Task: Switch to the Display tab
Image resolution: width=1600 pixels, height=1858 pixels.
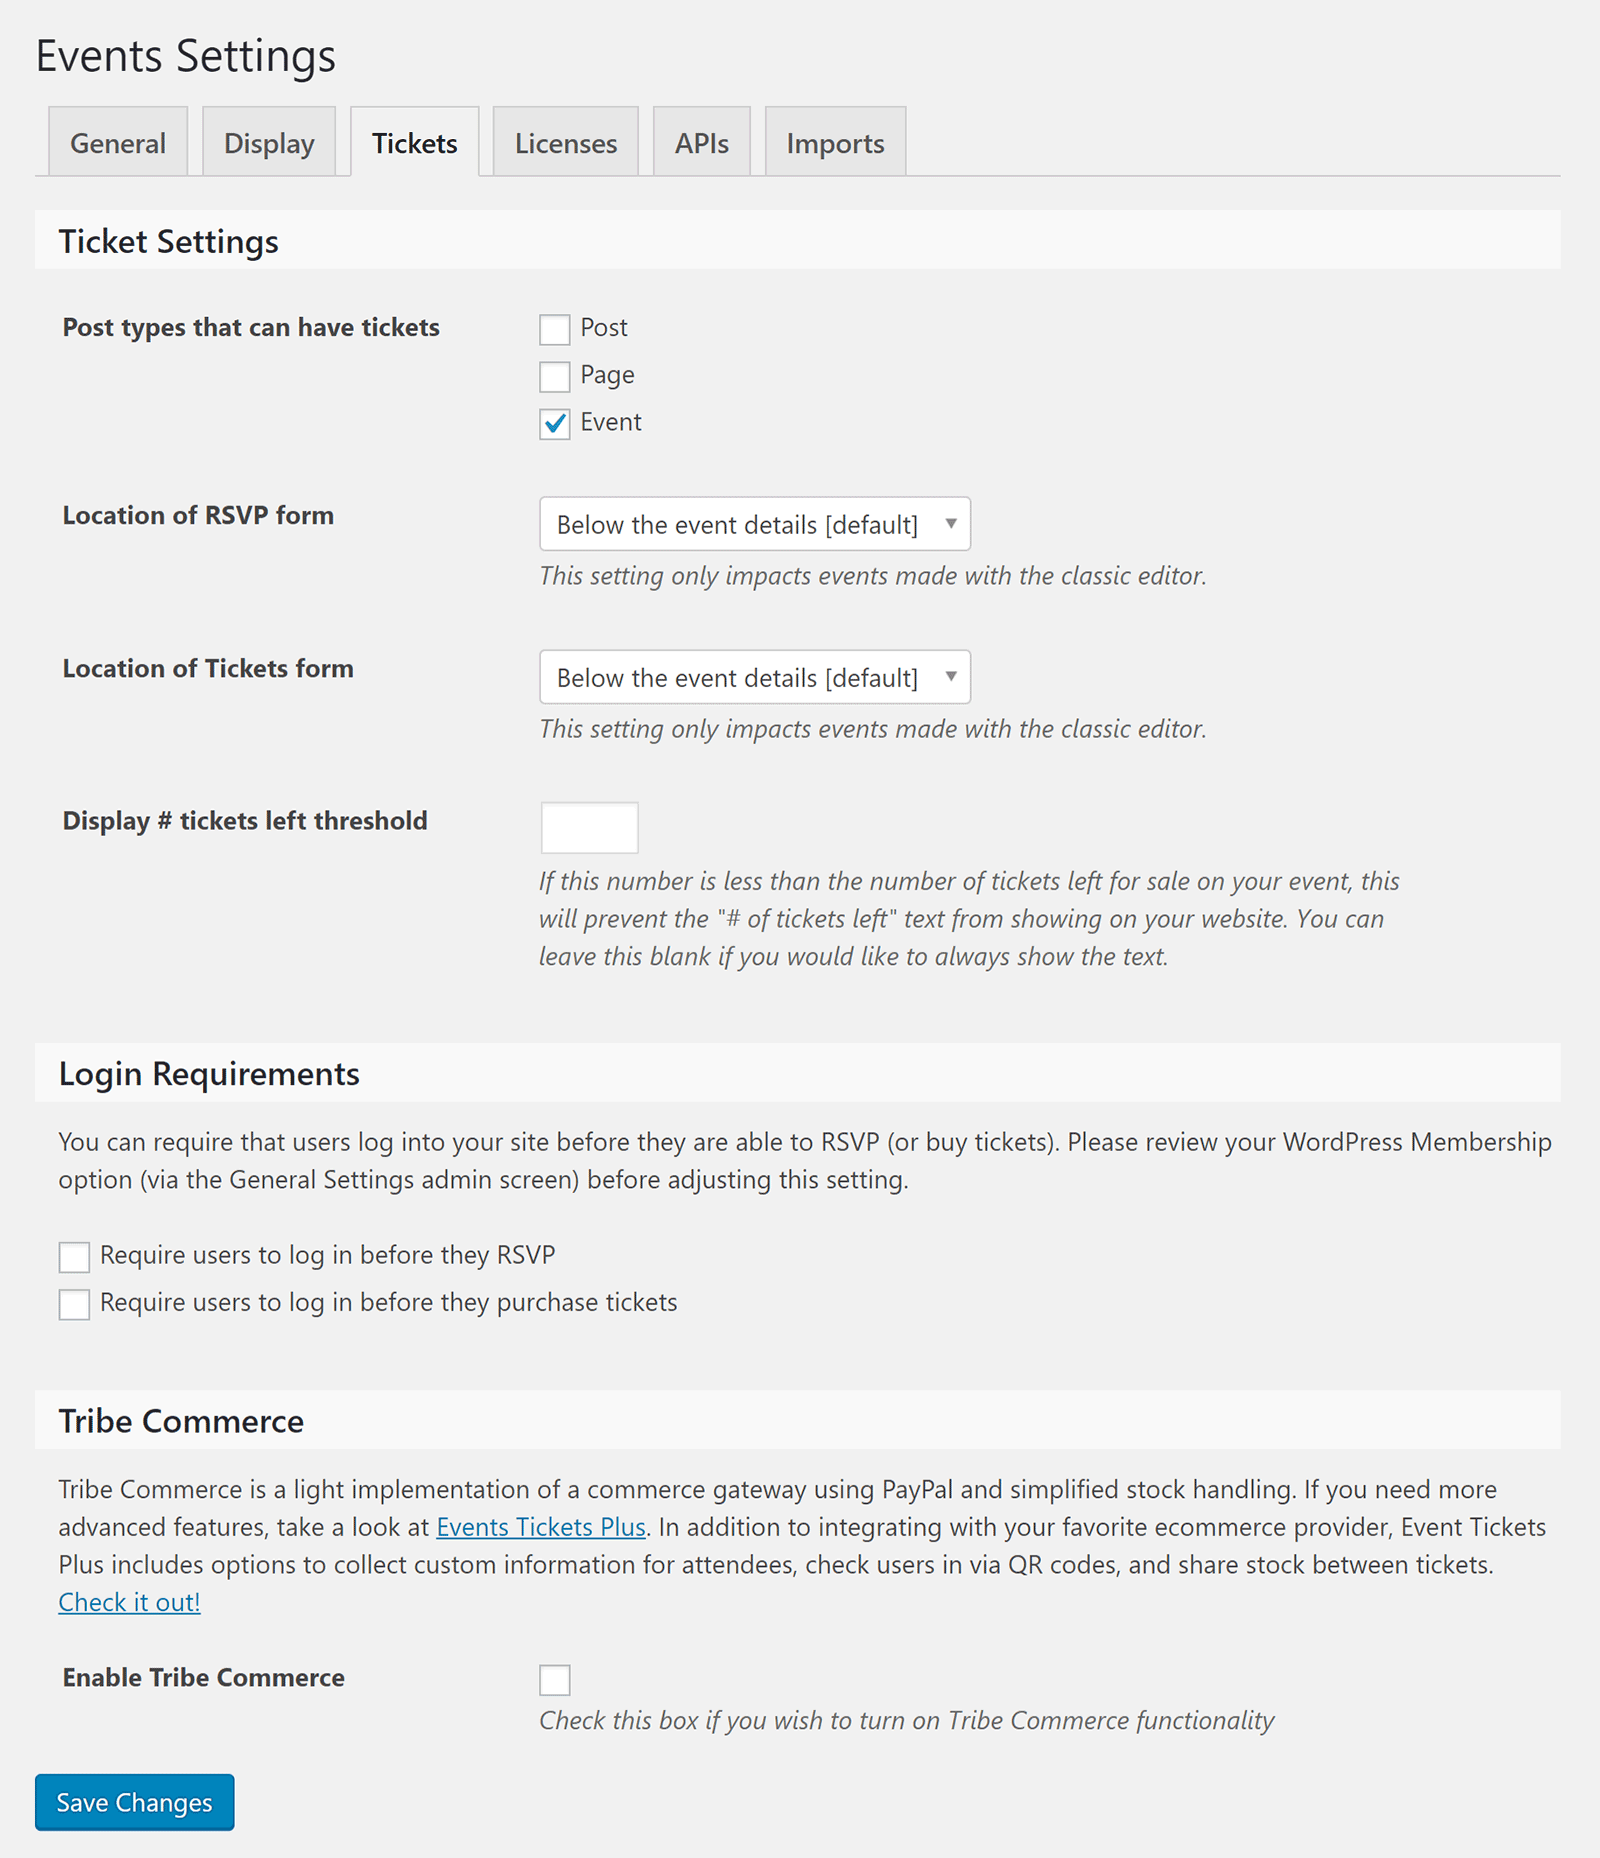Action: (269, 142)
